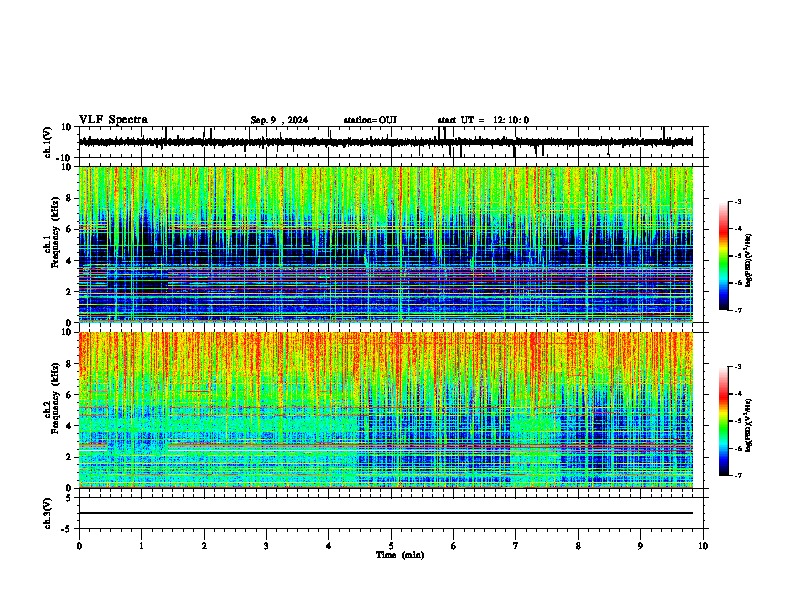This screenshot has width=792, height=612.
Task: Click the '2' kHz tick on ch.2 spectrogram
Action: [69, 457]
